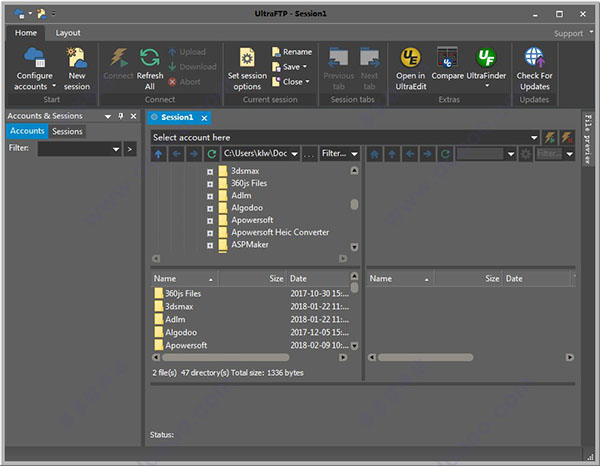Switch to the Home ribbon tab
Screen dimensions: 600x466
coord(26,33)
